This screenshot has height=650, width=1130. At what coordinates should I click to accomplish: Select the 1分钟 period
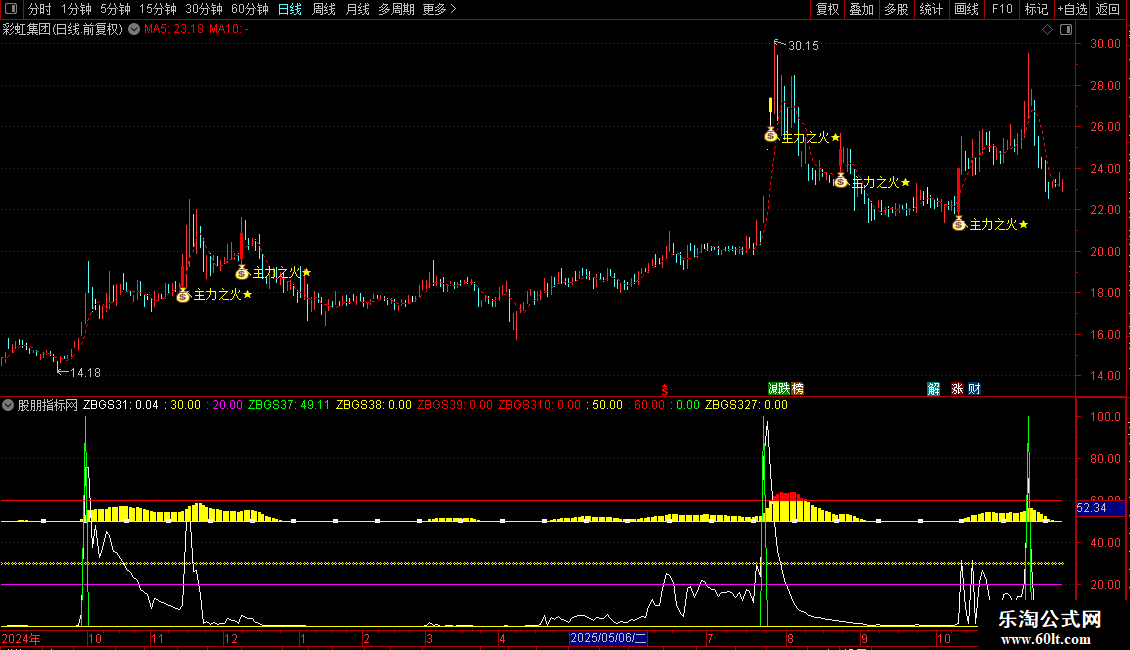pos(76,9)
